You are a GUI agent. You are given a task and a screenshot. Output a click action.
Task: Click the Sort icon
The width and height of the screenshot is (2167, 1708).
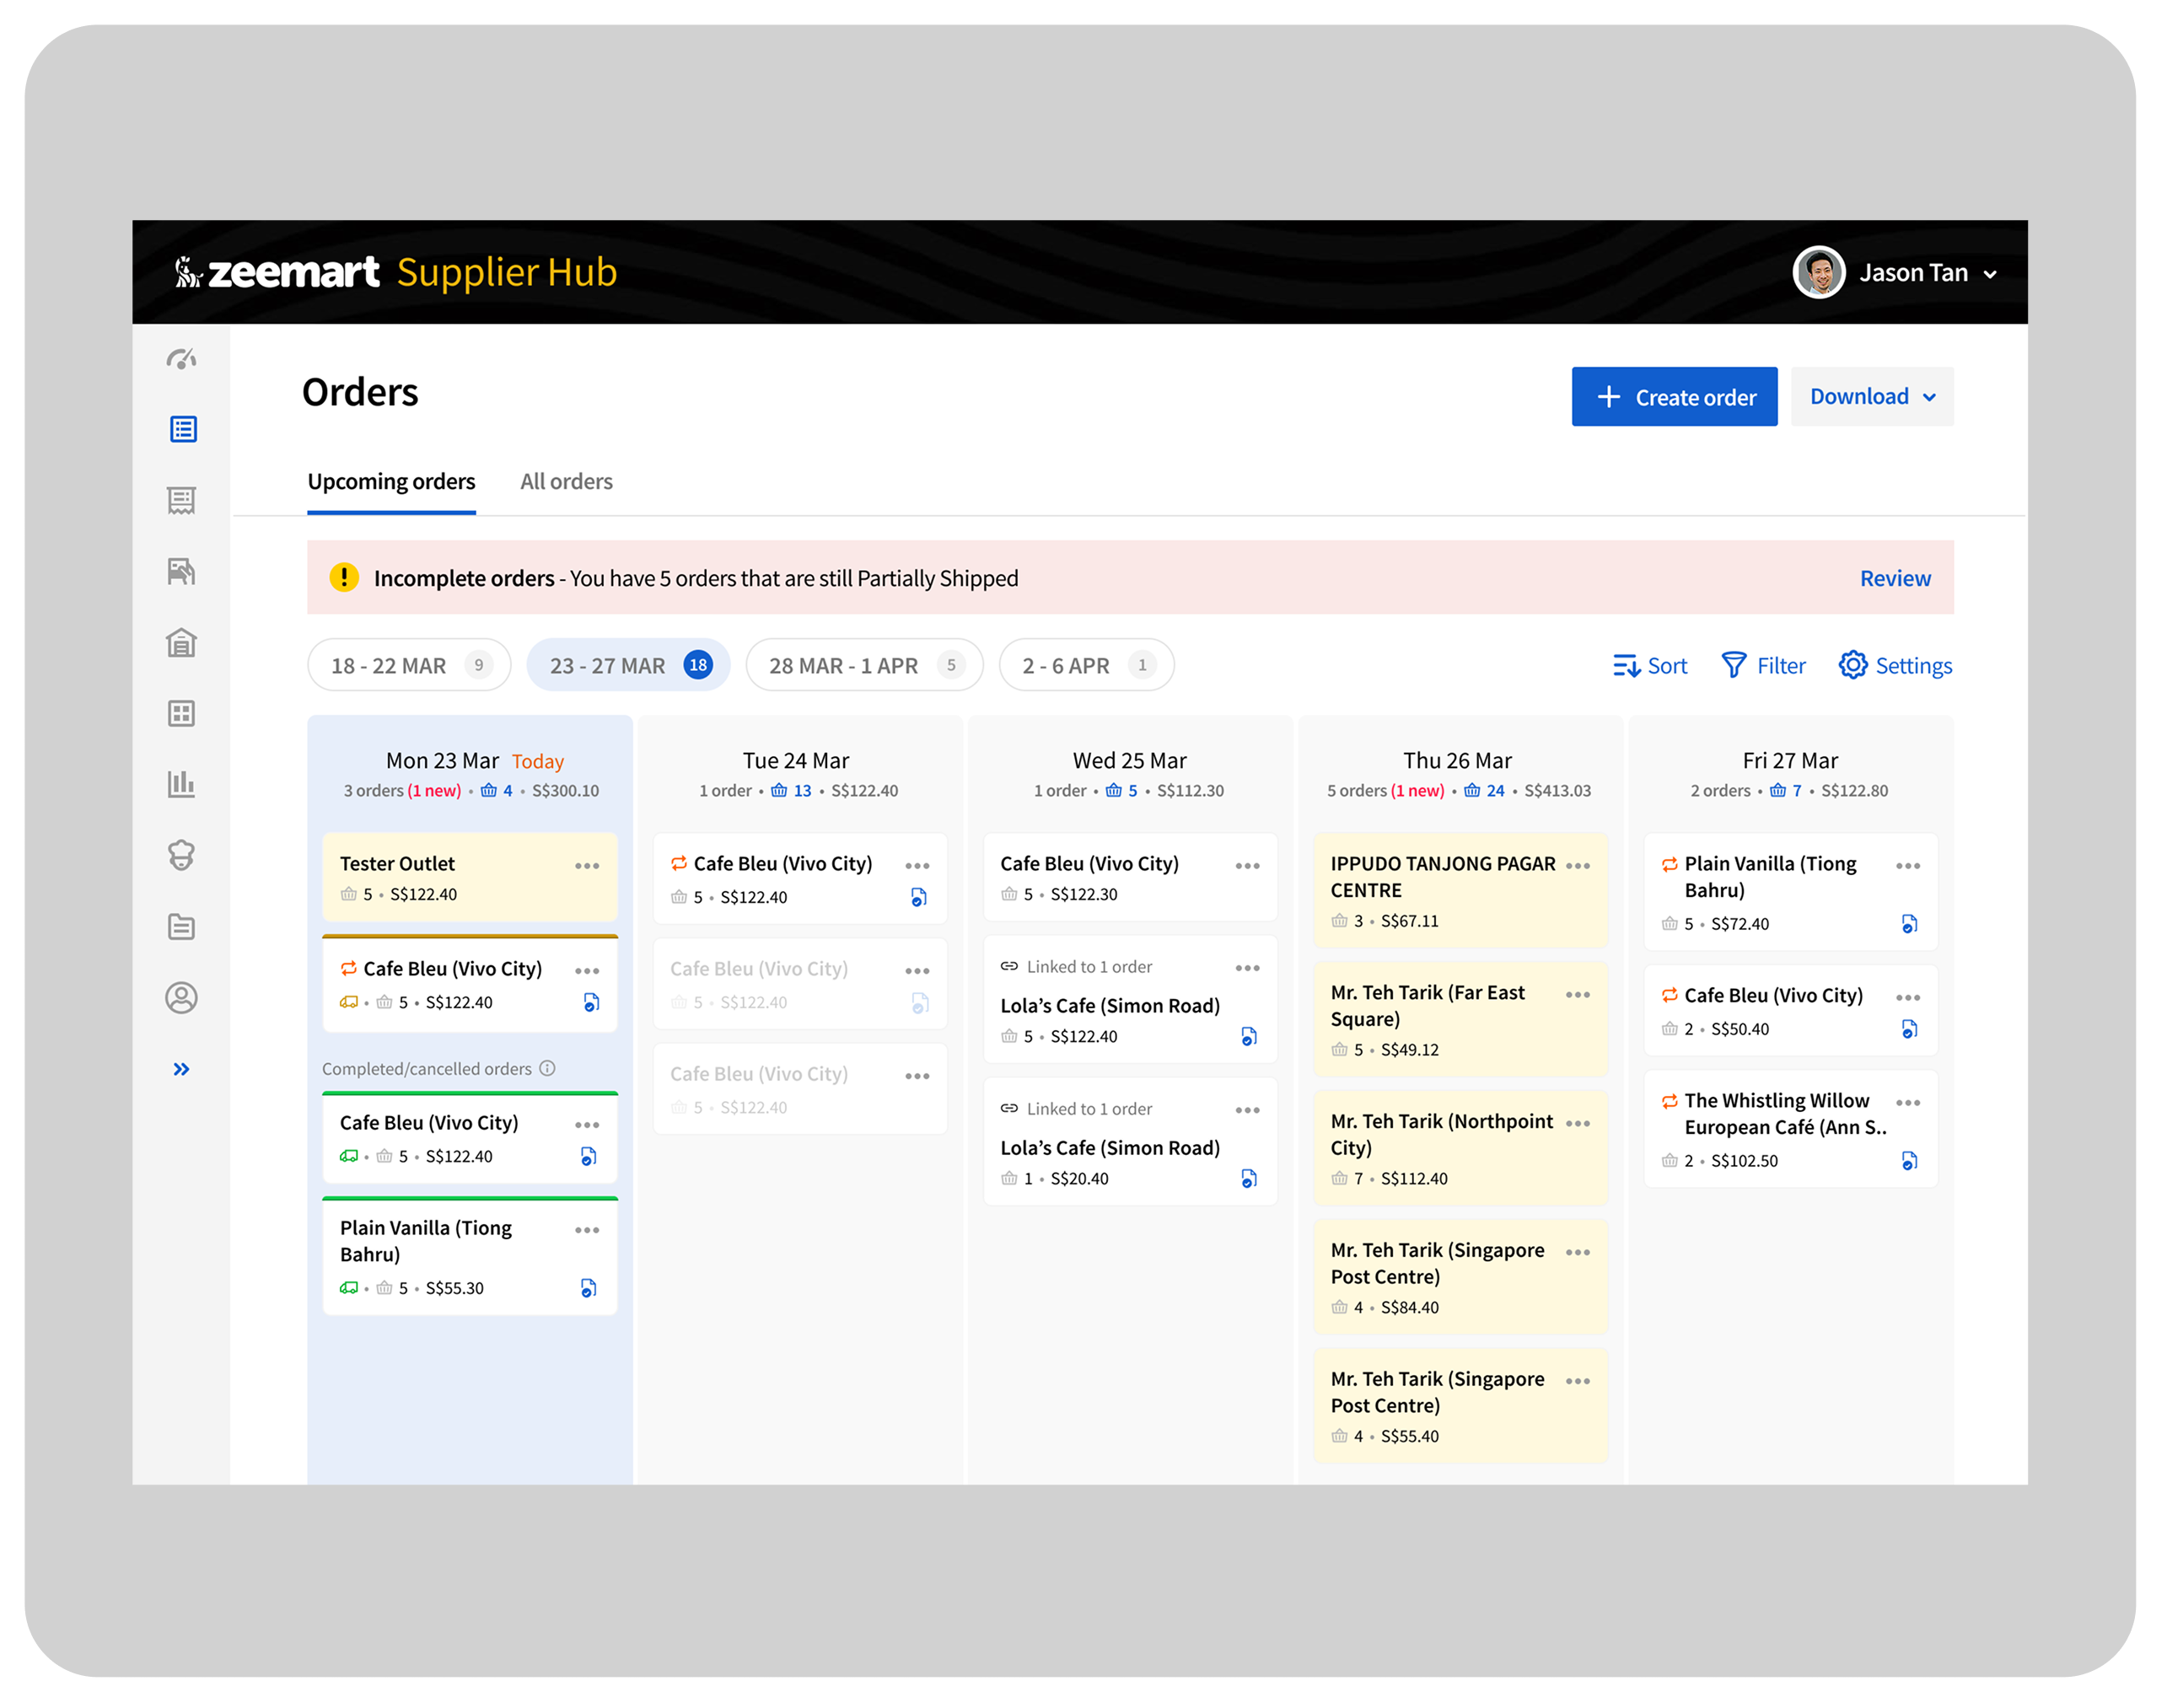1626,666
